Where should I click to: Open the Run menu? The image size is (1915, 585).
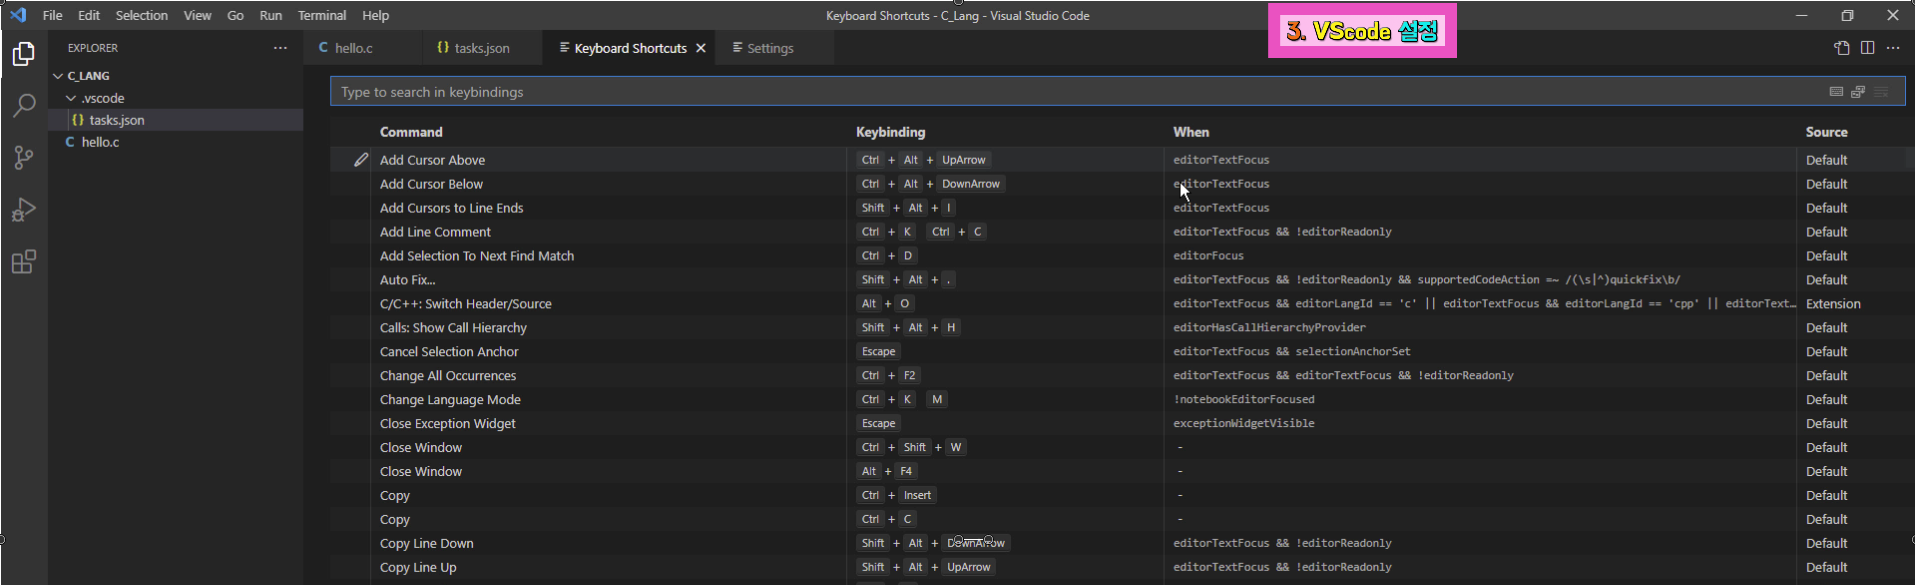270,15
